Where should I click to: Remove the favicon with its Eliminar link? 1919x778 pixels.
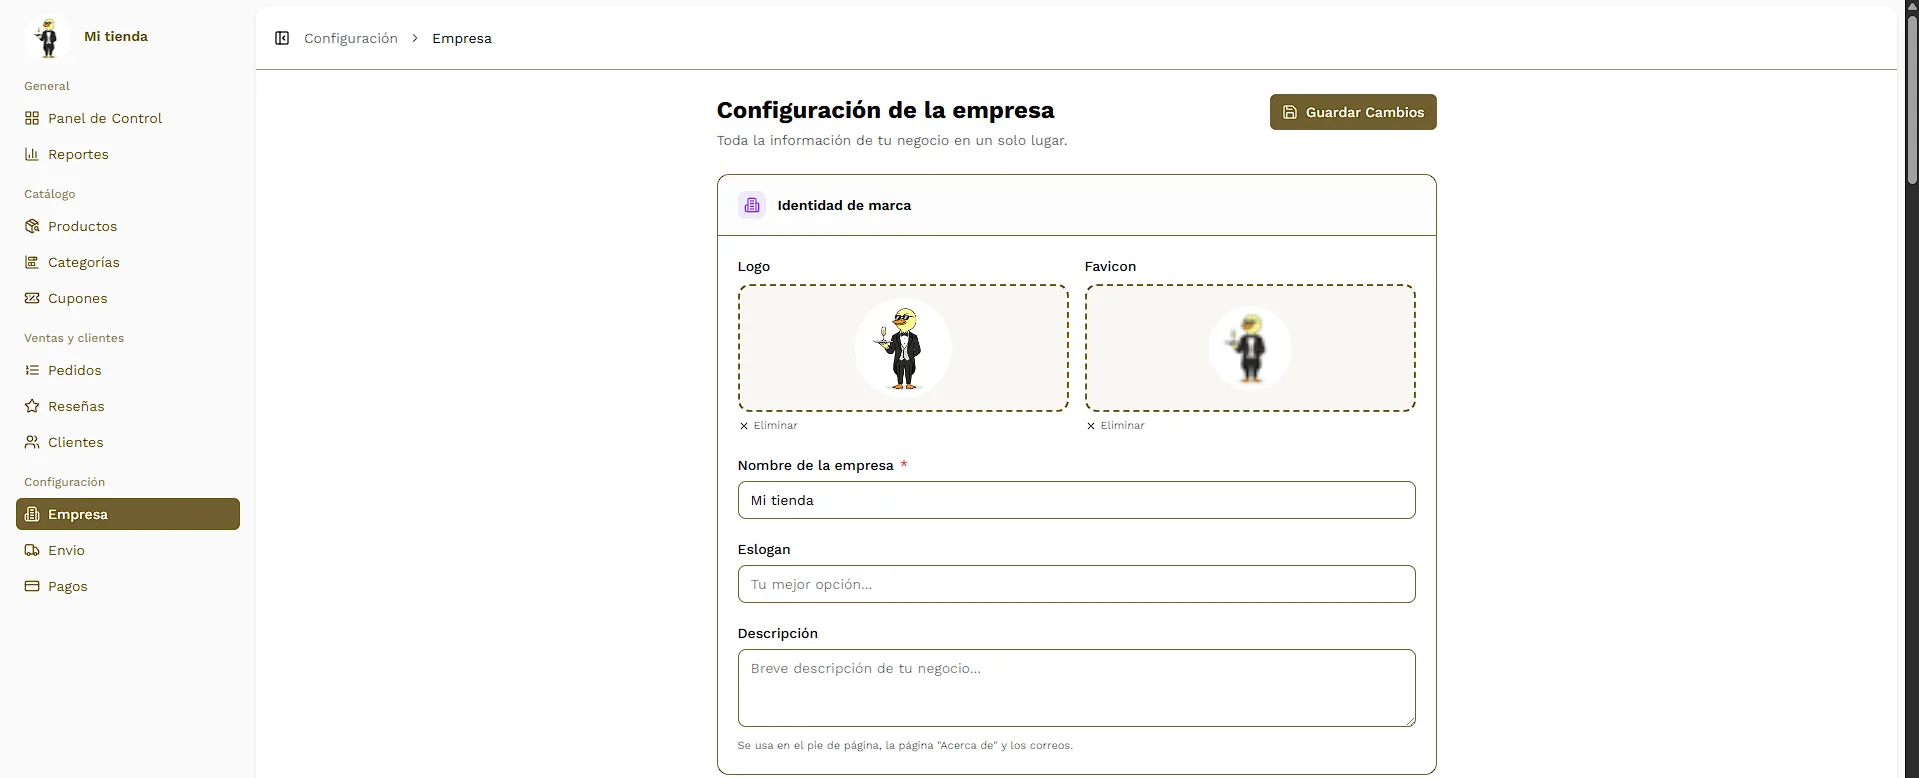[1115, 426]
